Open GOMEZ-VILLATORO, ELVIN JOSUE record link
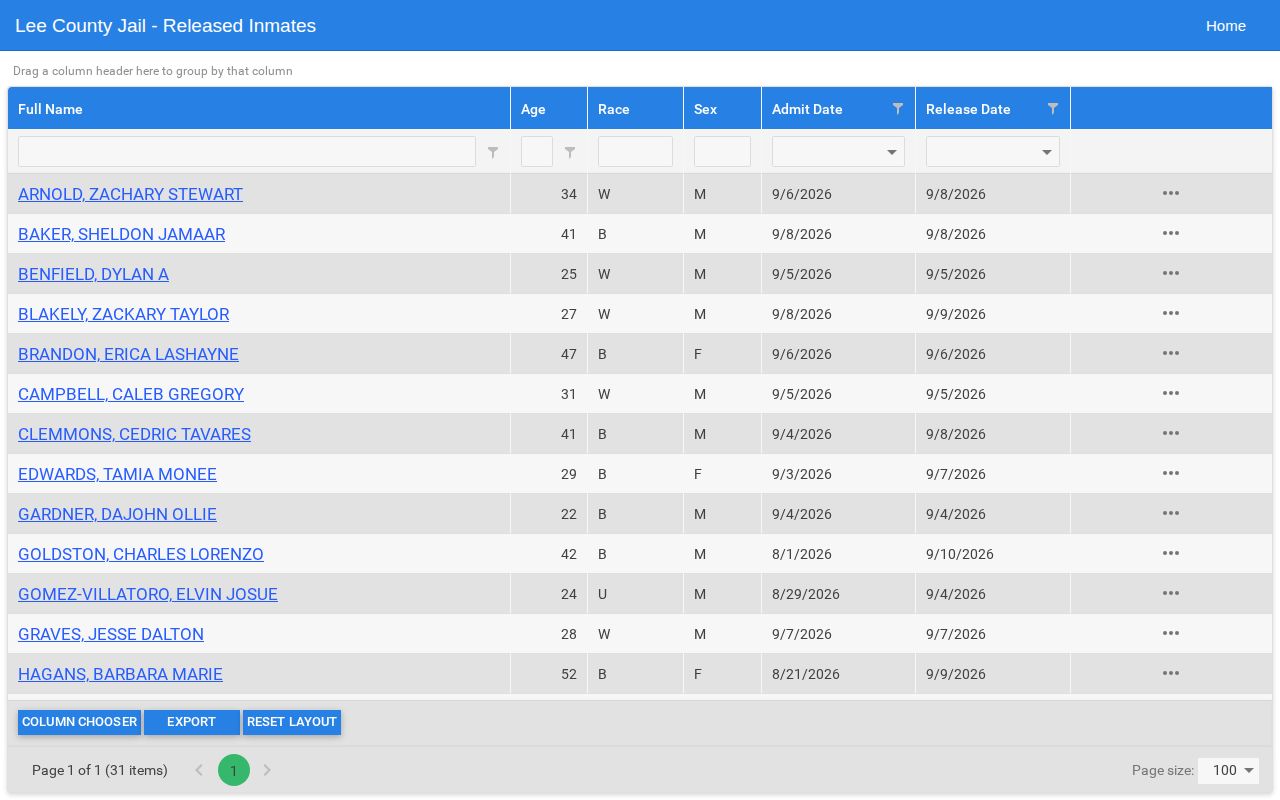 148,594
